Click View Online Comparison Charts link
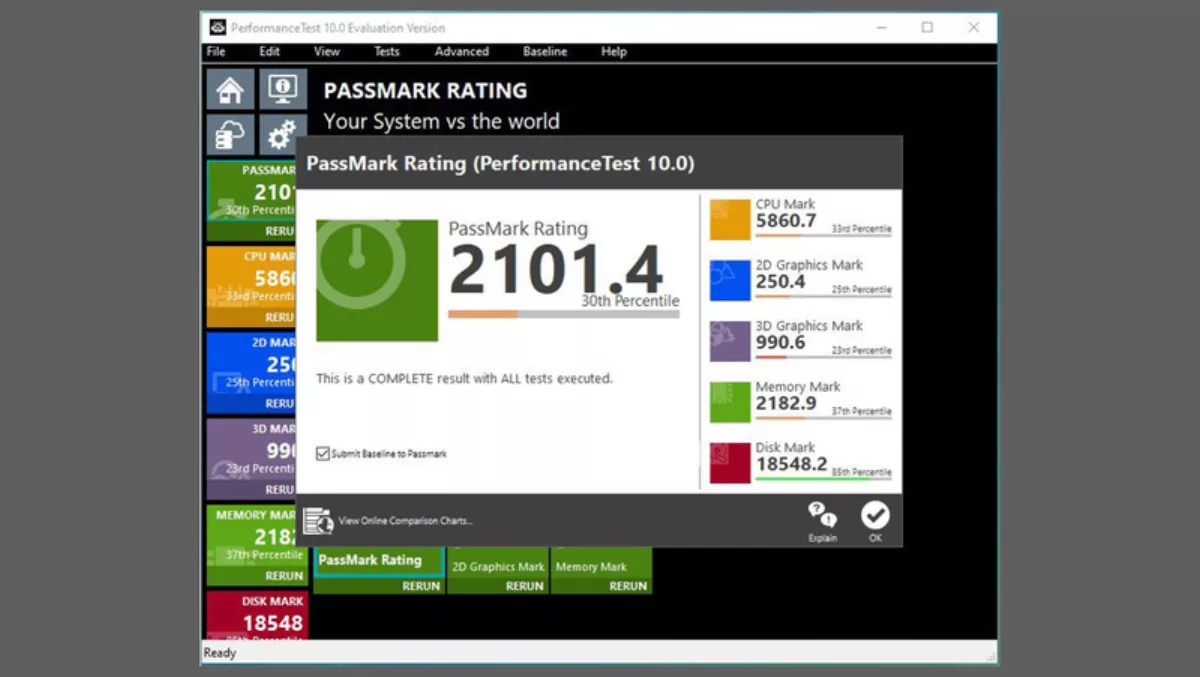 [405, 521]
